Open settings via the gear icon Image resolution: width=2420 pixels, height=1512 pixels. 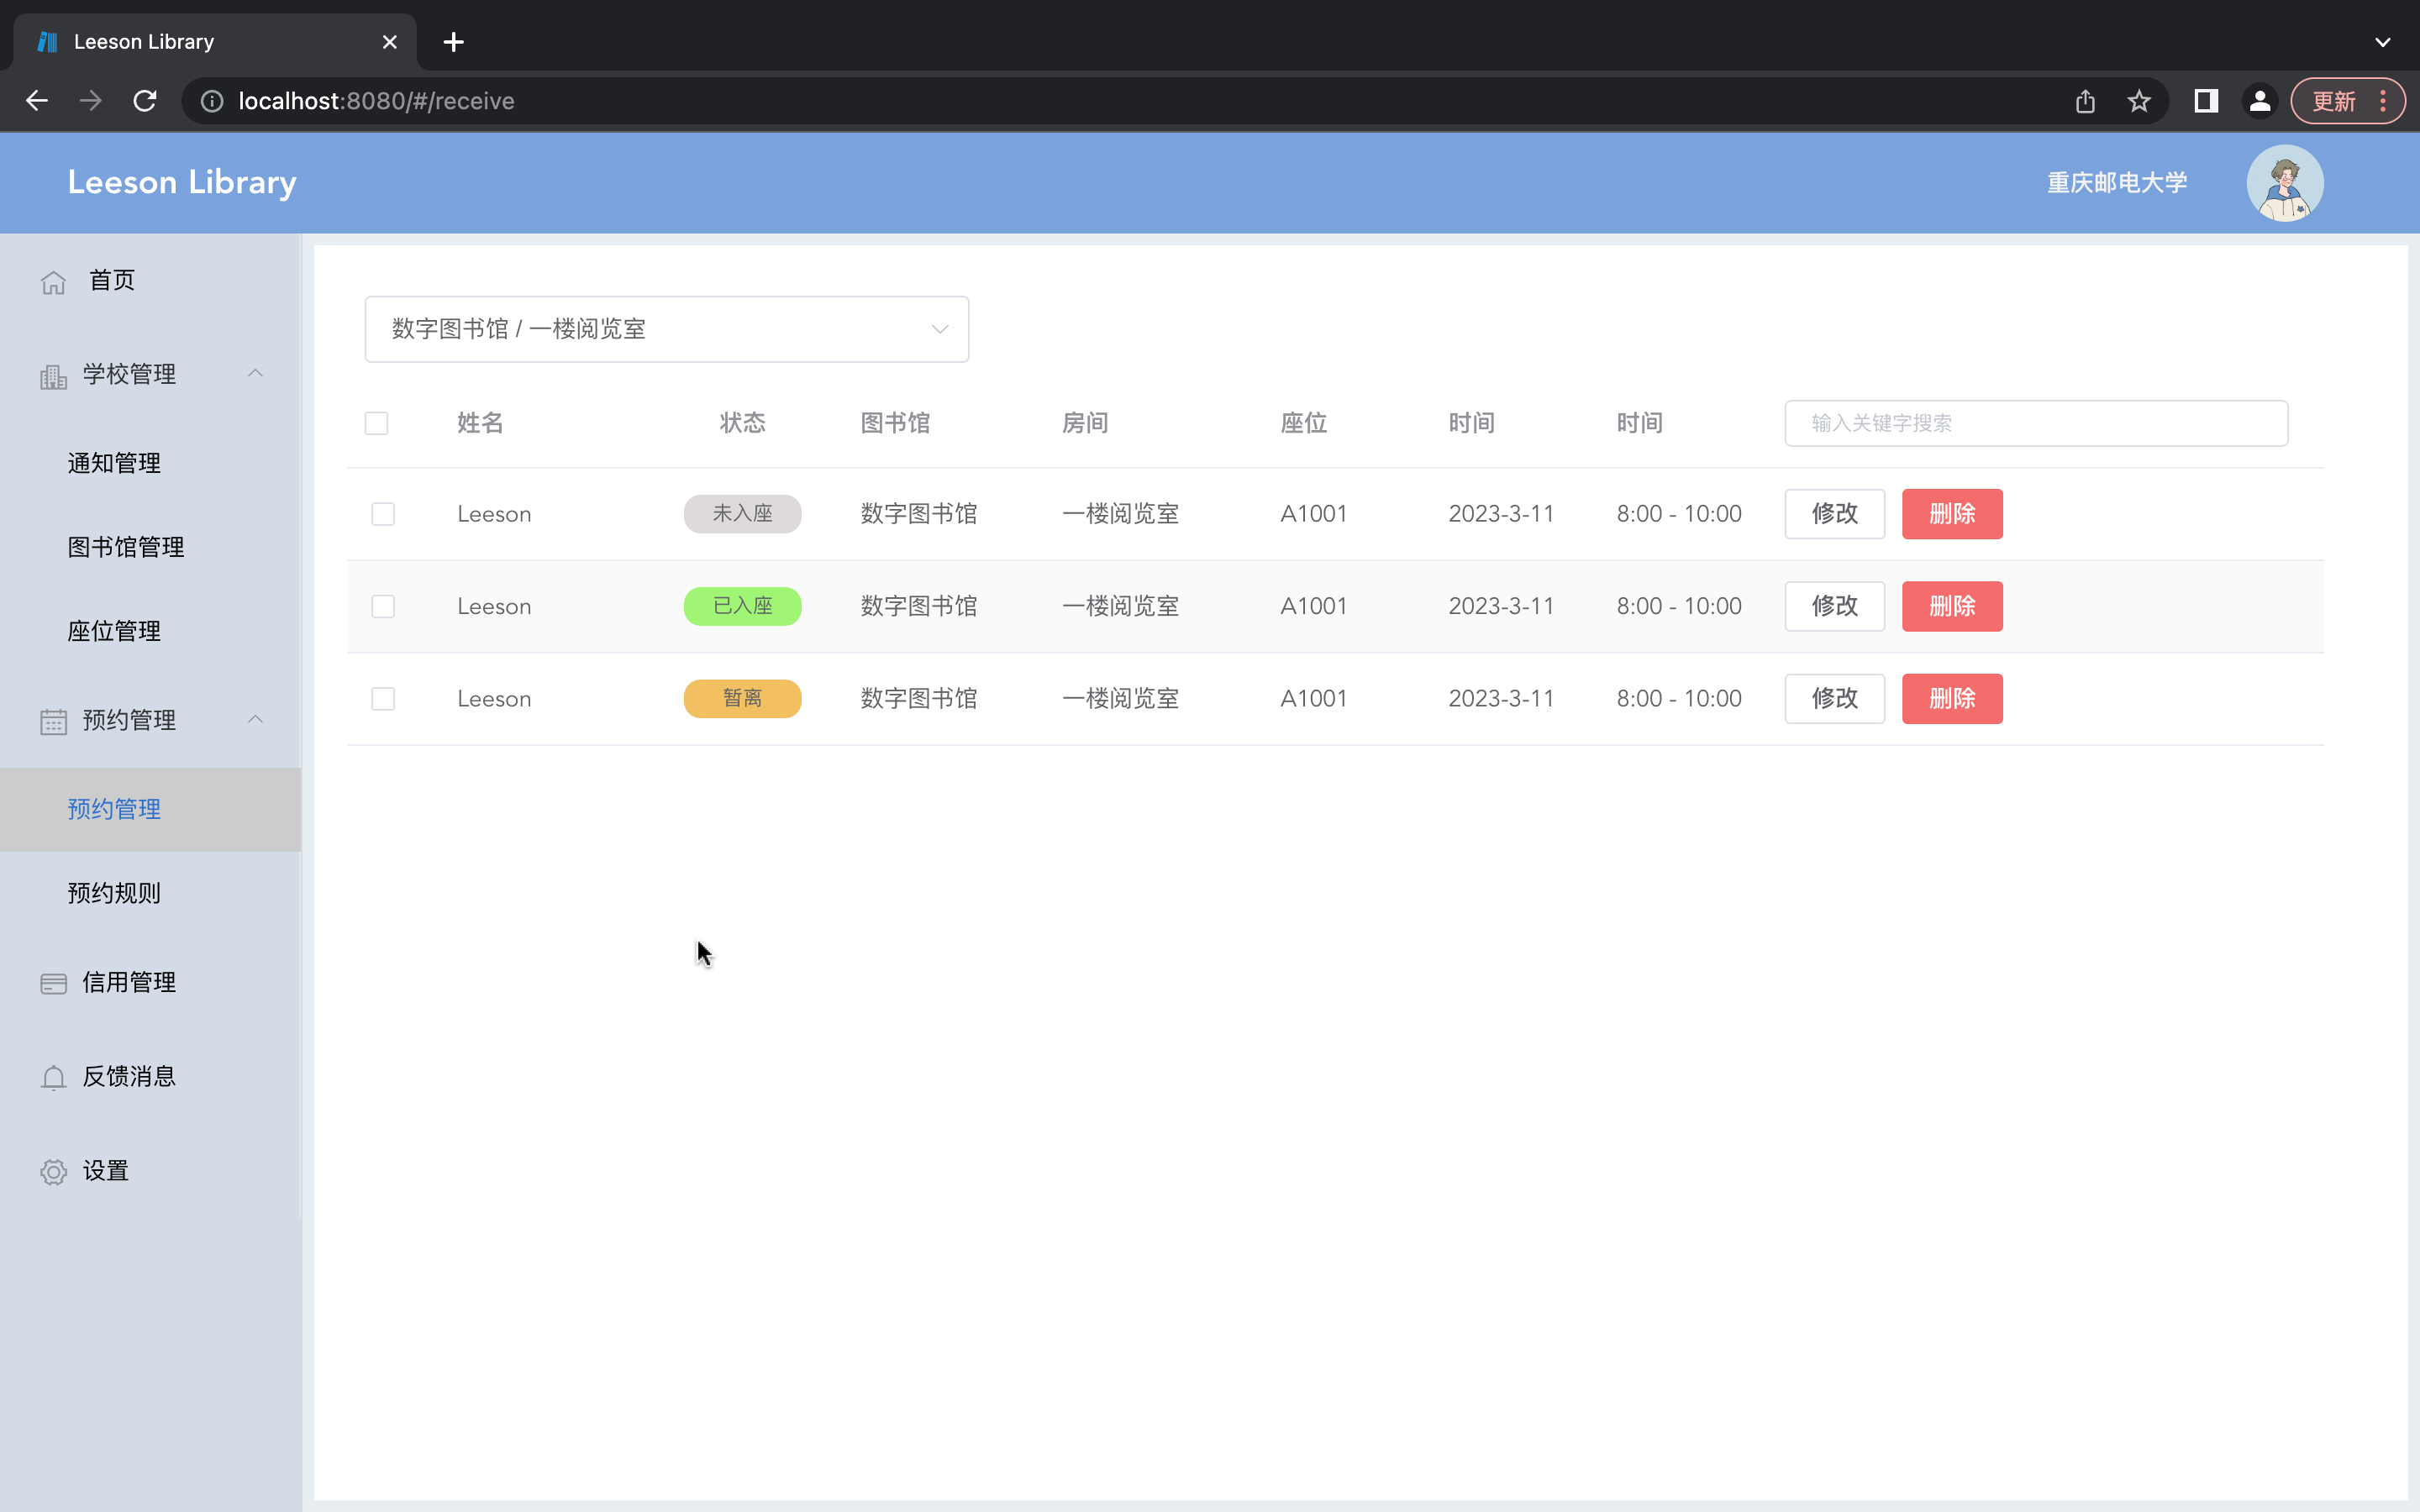[53, 1171]
